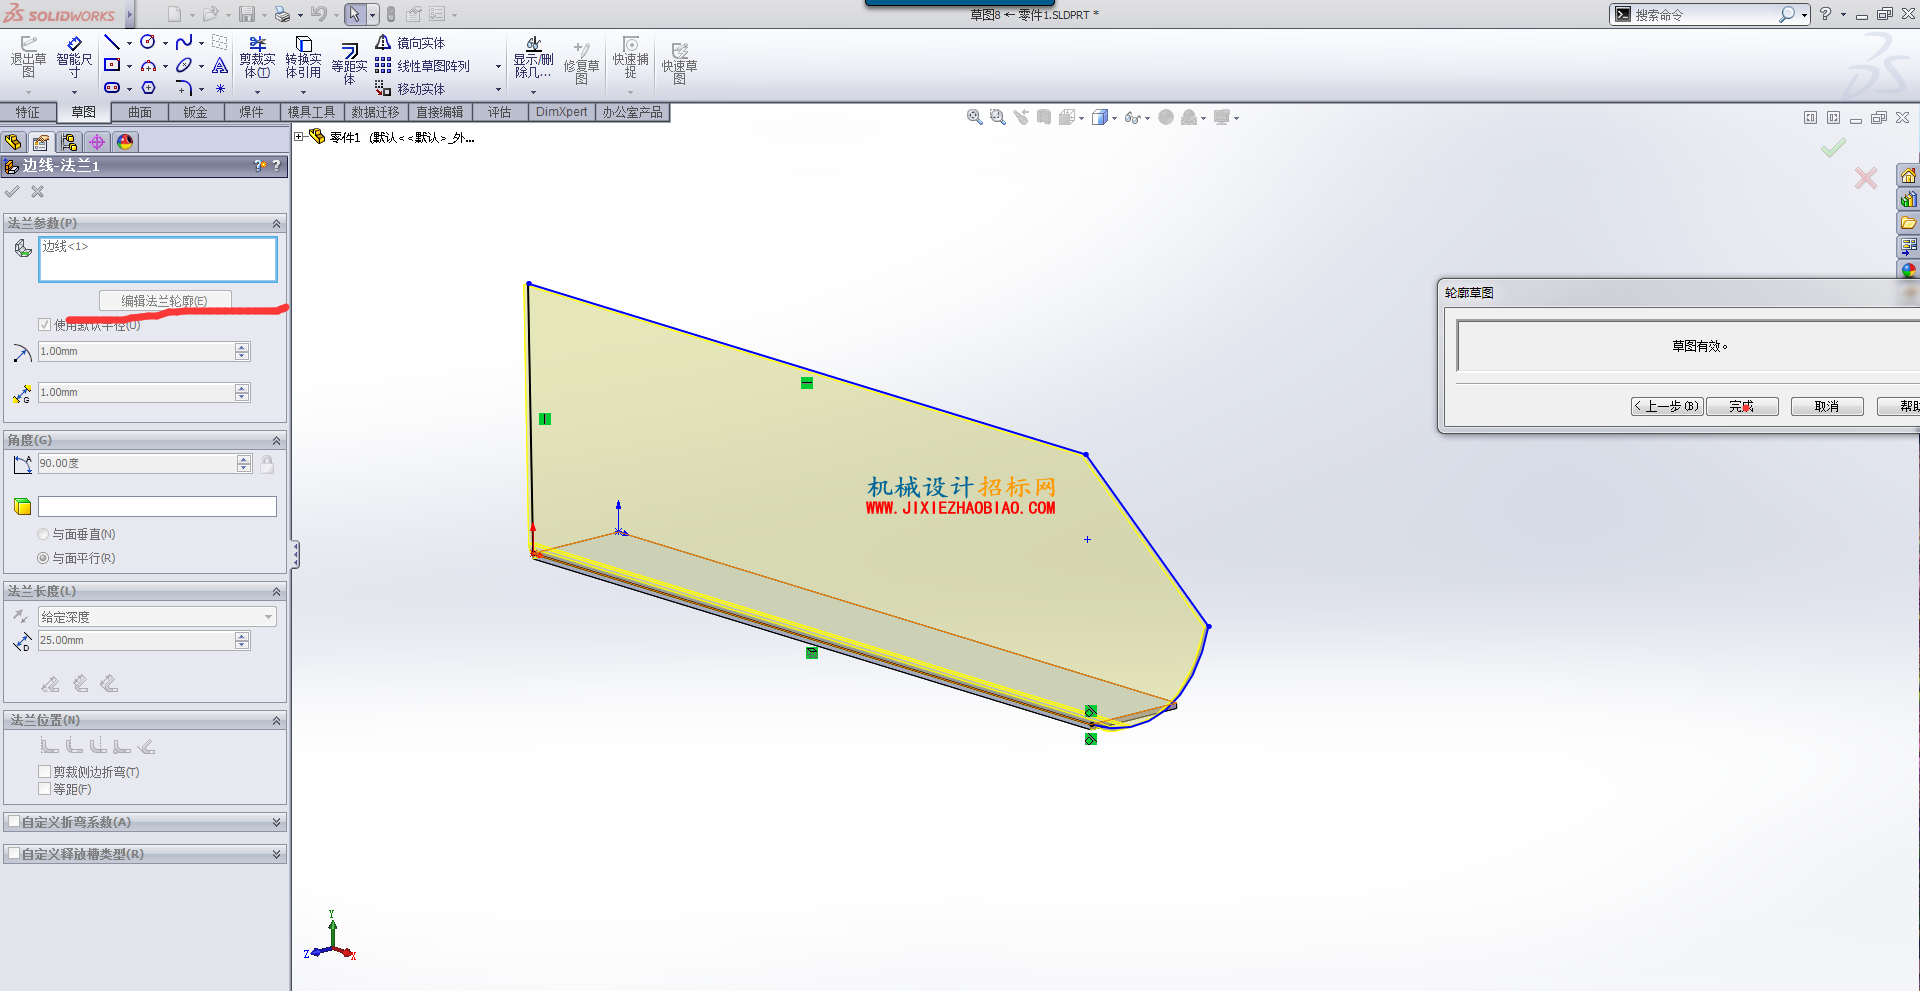Click Exit Sketch (退出草图) icon
This screenshot has width=1920, height=991.
coord(28,58)
